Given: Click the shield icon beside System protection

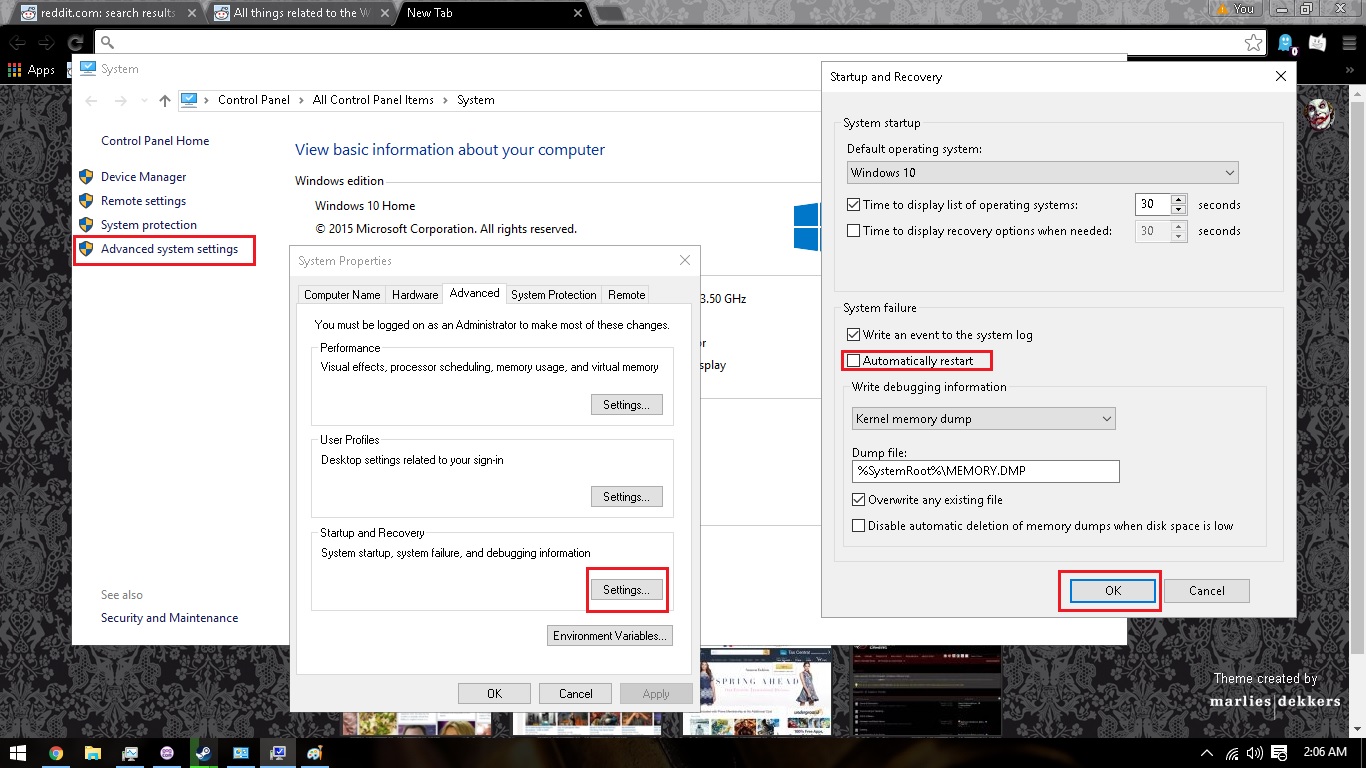Looking at the screenshot, I should click(x=86, y=225).
